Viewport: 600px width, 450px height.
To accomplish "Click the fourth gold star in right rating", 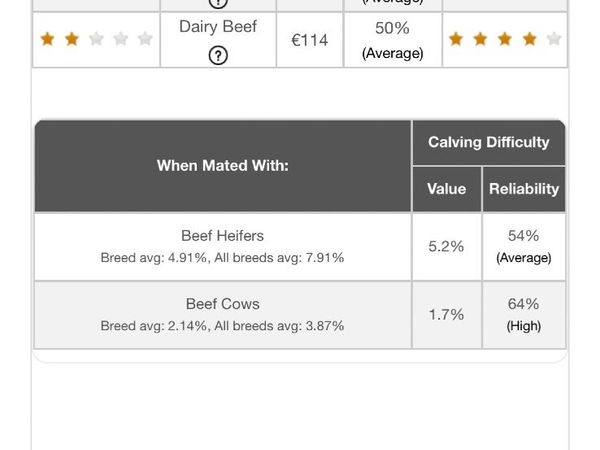I will coord(529,39).
